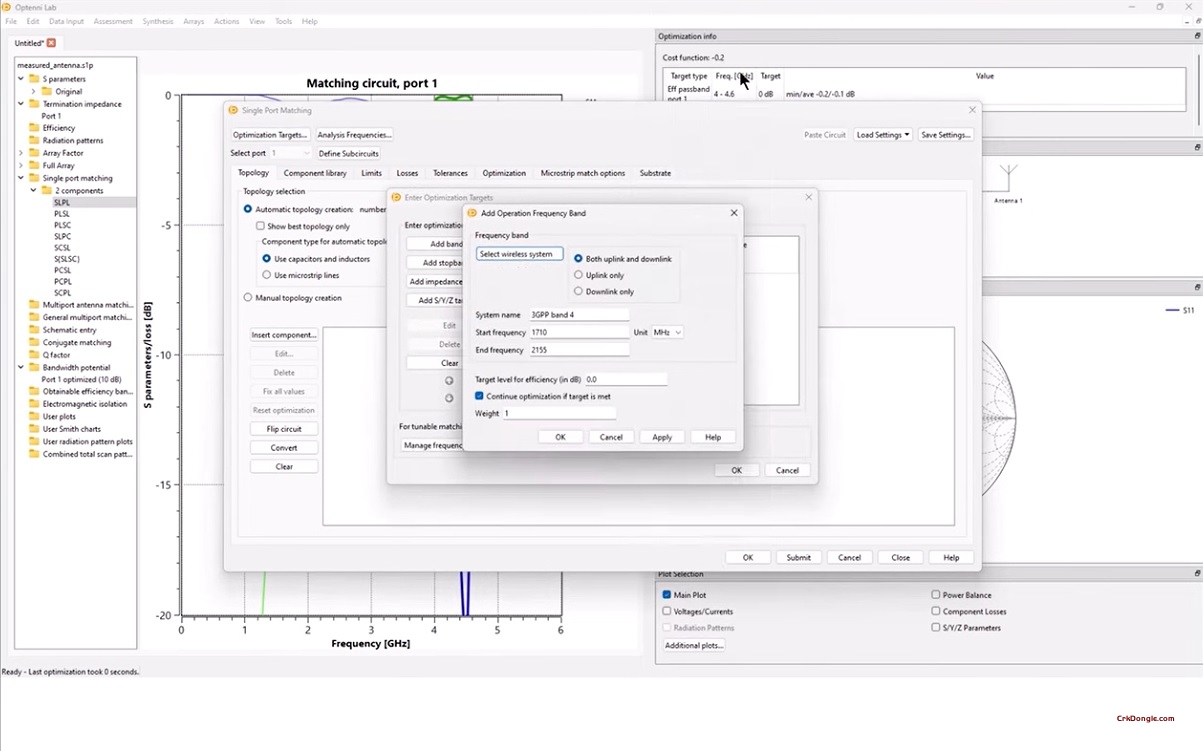The width and height of the screenshot is (1203, 751).
Task: Click the down arrow below the up arrow
Action: 449,396
